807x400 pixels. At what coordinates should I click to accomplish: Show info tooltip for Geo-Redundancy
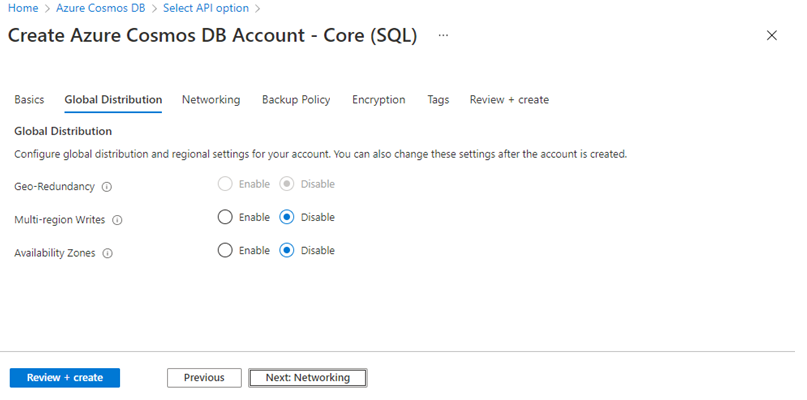(108, 189)
